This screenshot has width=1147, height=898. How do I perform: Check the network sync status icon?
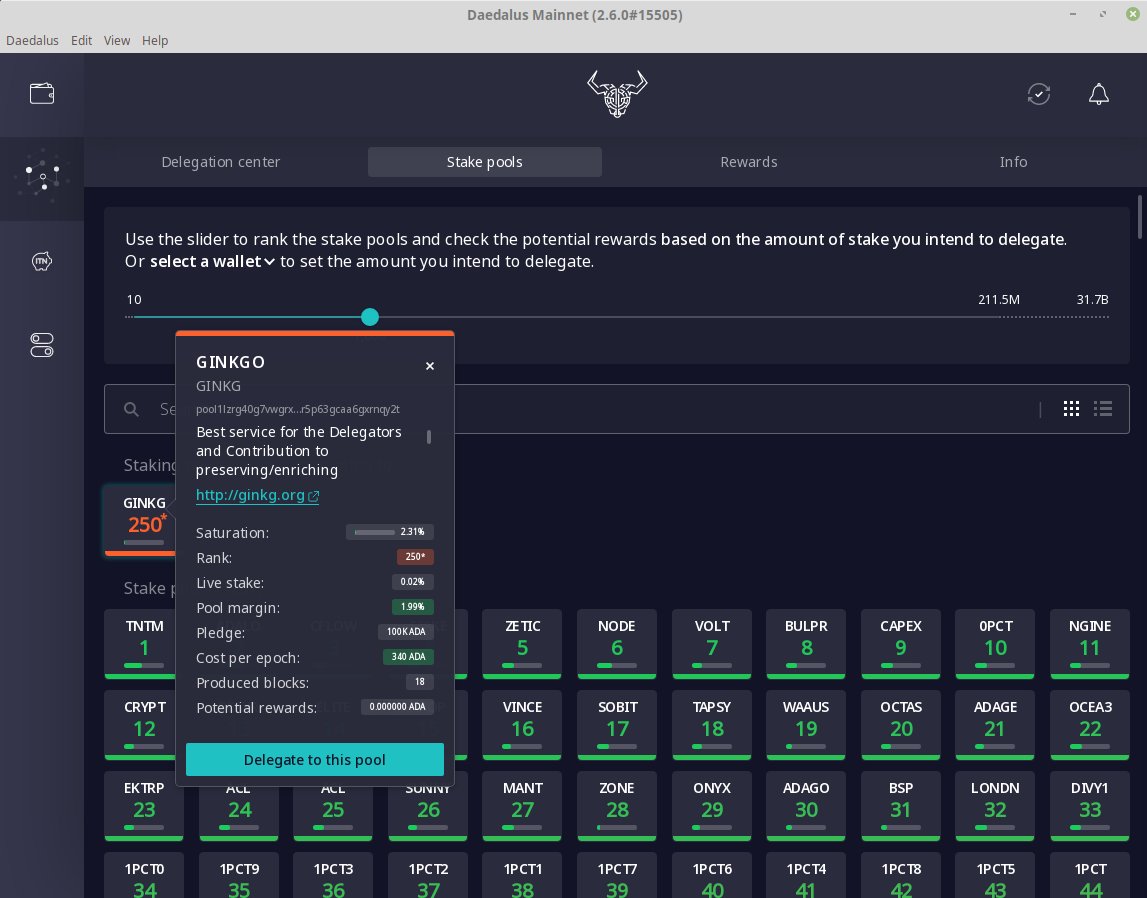1039,94
